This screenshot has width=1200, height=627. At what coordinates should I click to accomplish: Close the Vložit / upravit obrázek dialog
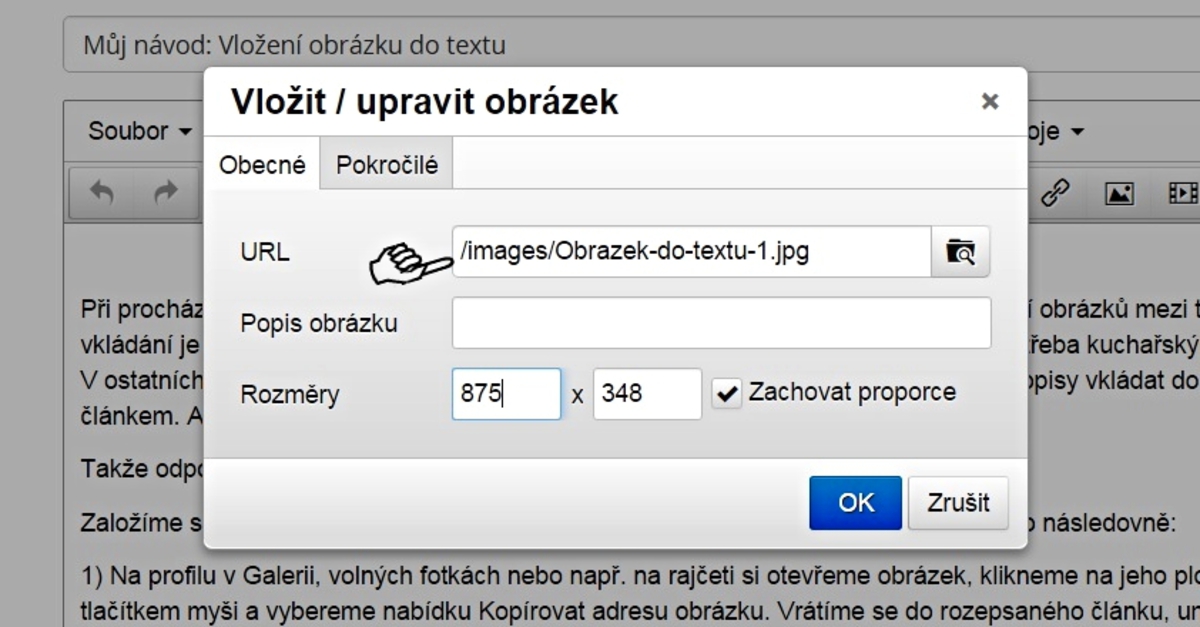pyautogui.click(x=989, y=101)
